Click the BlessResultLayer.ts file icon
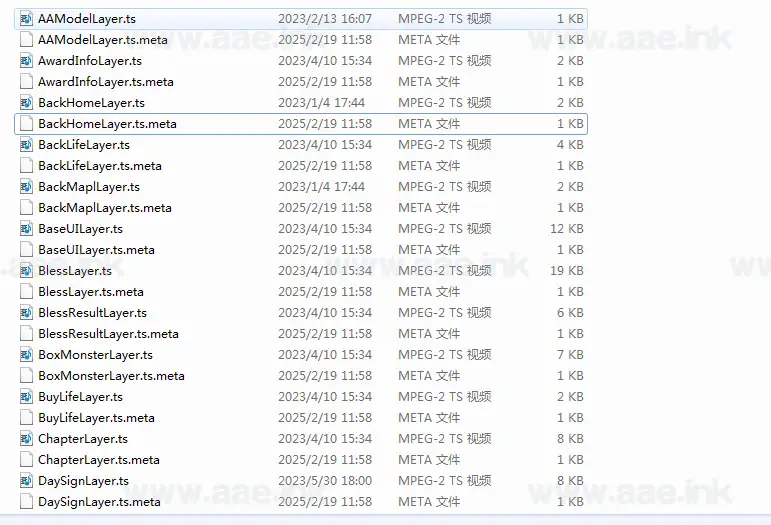Screen dimensions: 771x525 click(26, 313)
